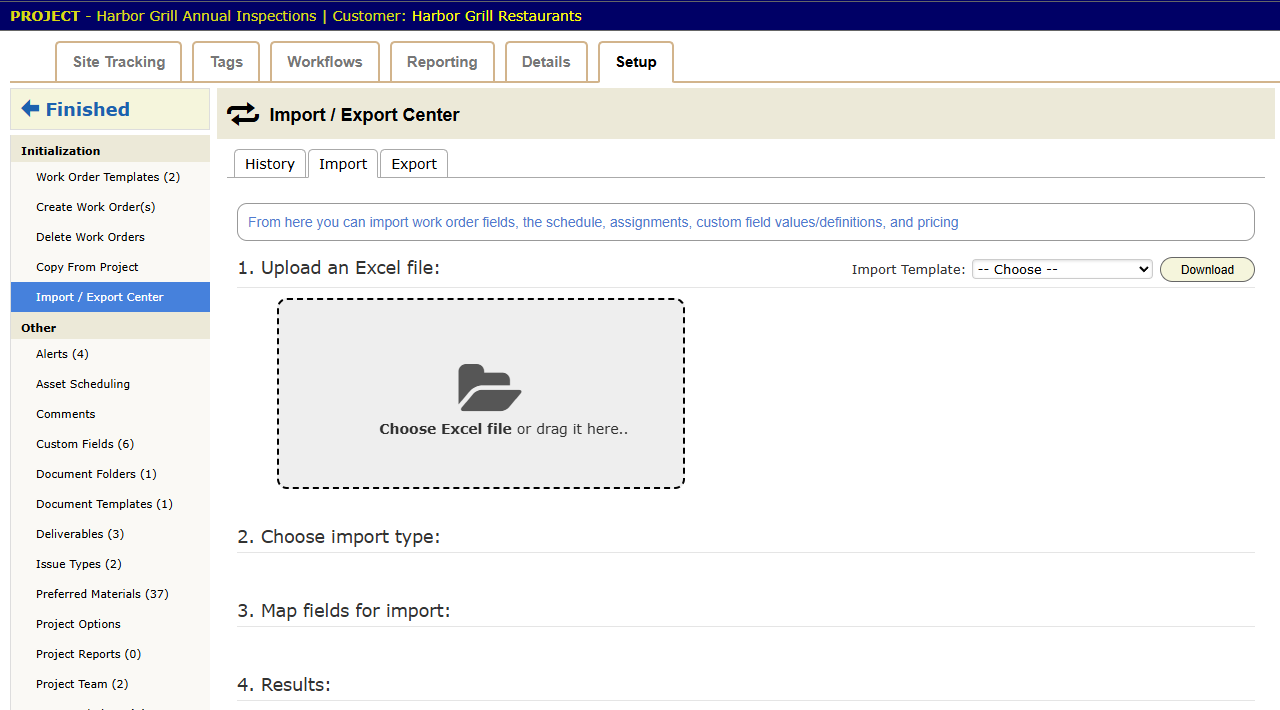Open Comments in sidebar

click(x=110, y=414)
